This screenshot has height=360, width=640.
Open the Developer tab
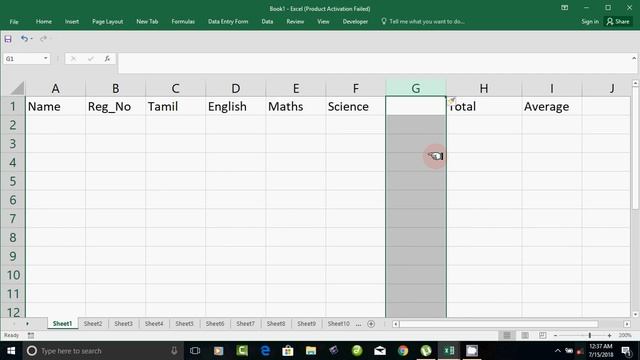[x=355, y=22]
